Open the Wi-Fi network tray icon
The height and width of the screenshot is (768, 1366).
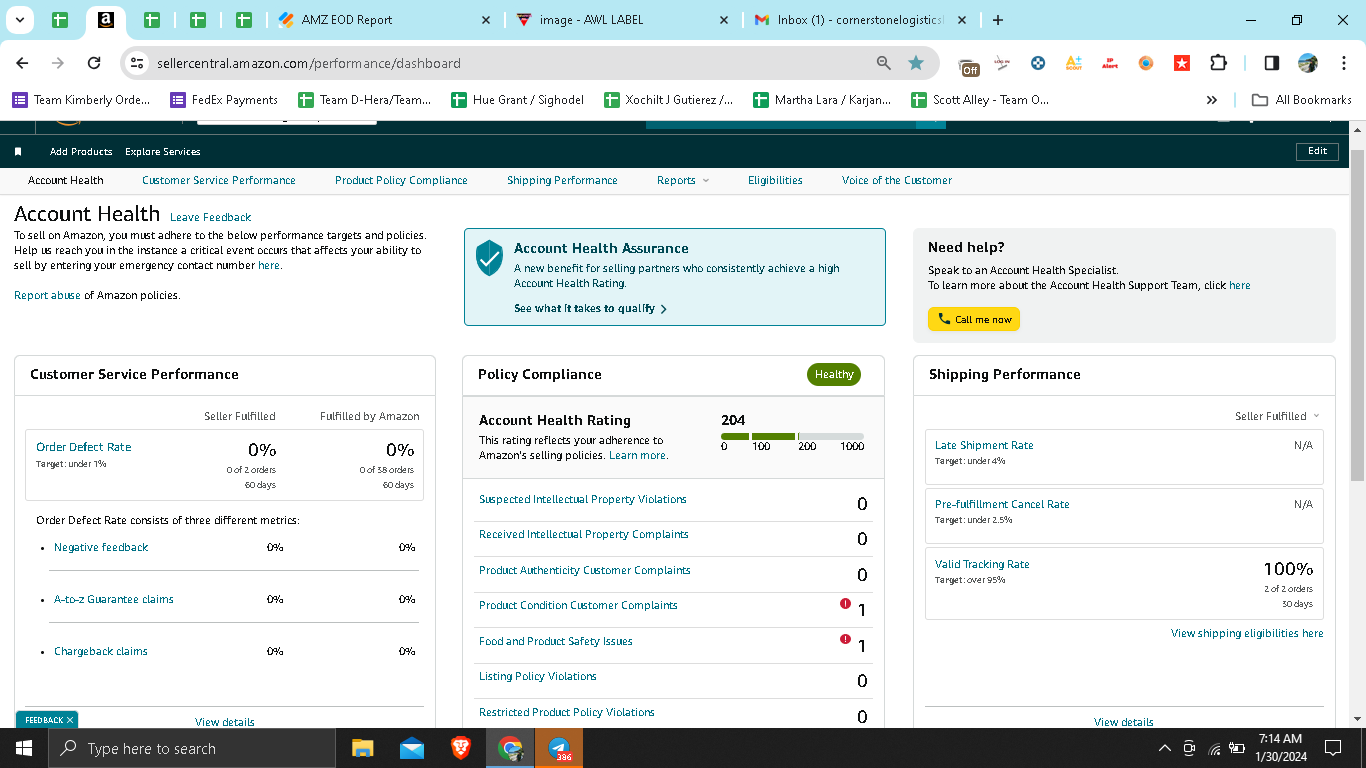pos(1214,748)
